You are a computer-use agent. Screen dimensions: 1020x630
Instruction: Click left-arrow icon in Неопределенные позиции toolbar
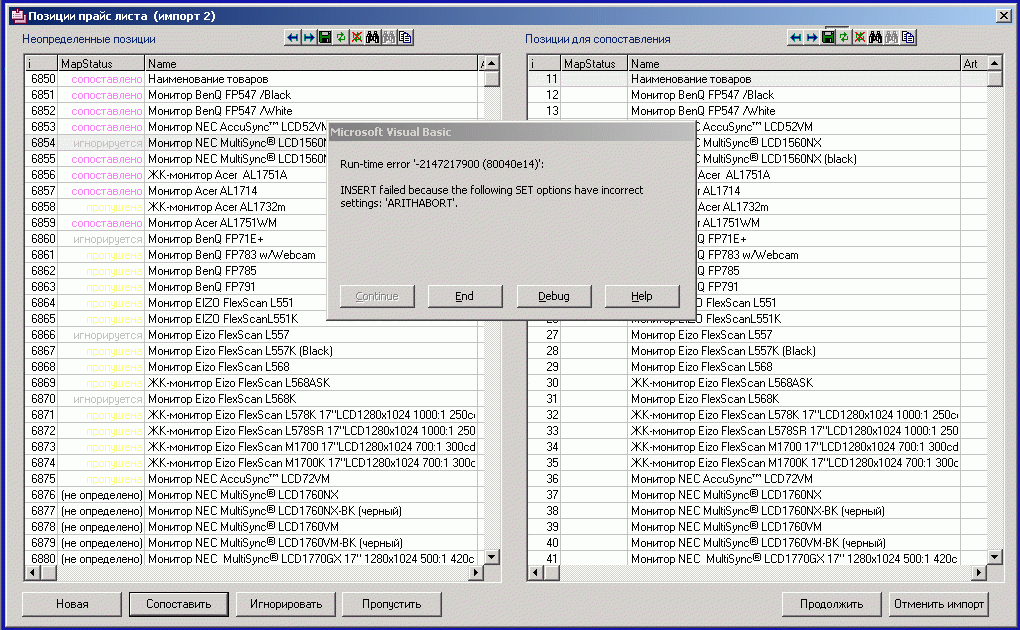click(293, 38)
